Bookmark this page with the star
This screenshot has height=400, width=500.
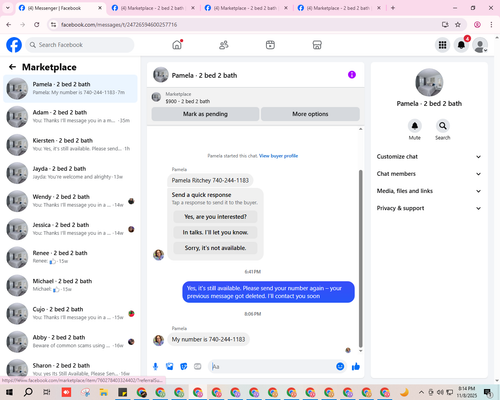point(458,25)
